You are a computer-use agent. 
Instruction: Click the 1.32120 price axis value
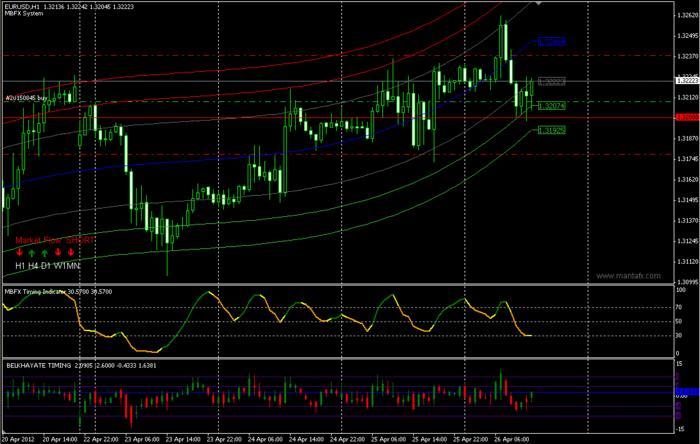688,97
